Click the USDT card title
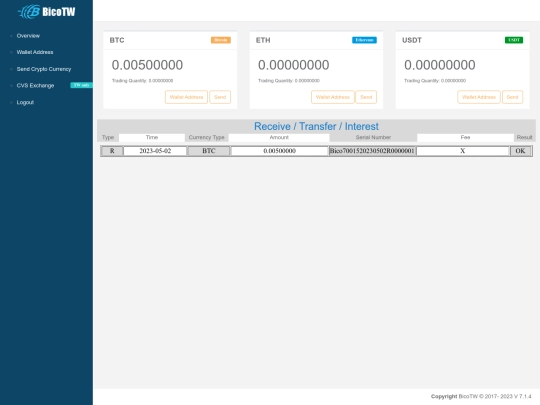Screen dimensions: 540x405 [412, 40]
